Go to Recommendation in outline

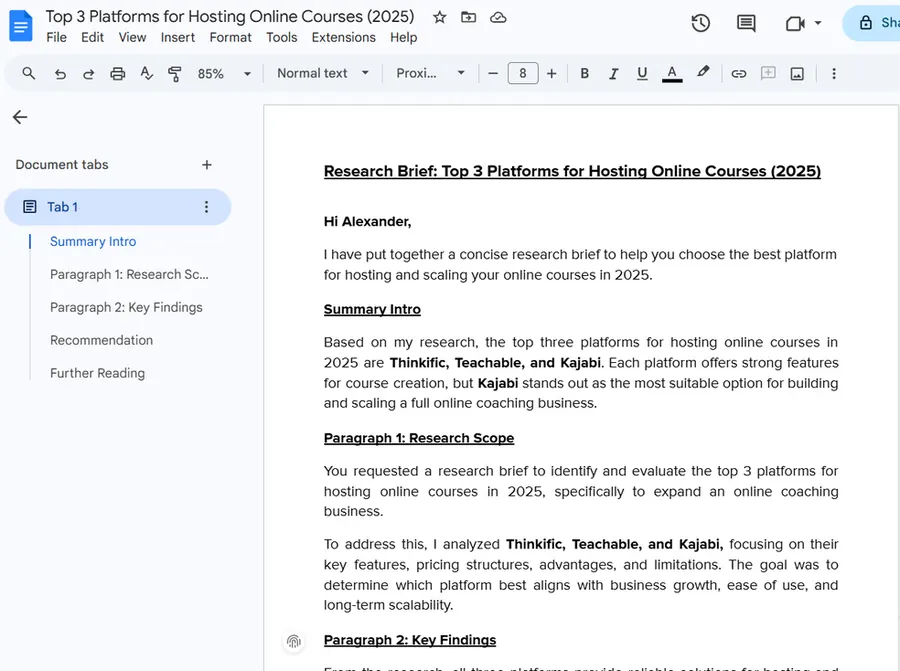click(x=102, y=340)
